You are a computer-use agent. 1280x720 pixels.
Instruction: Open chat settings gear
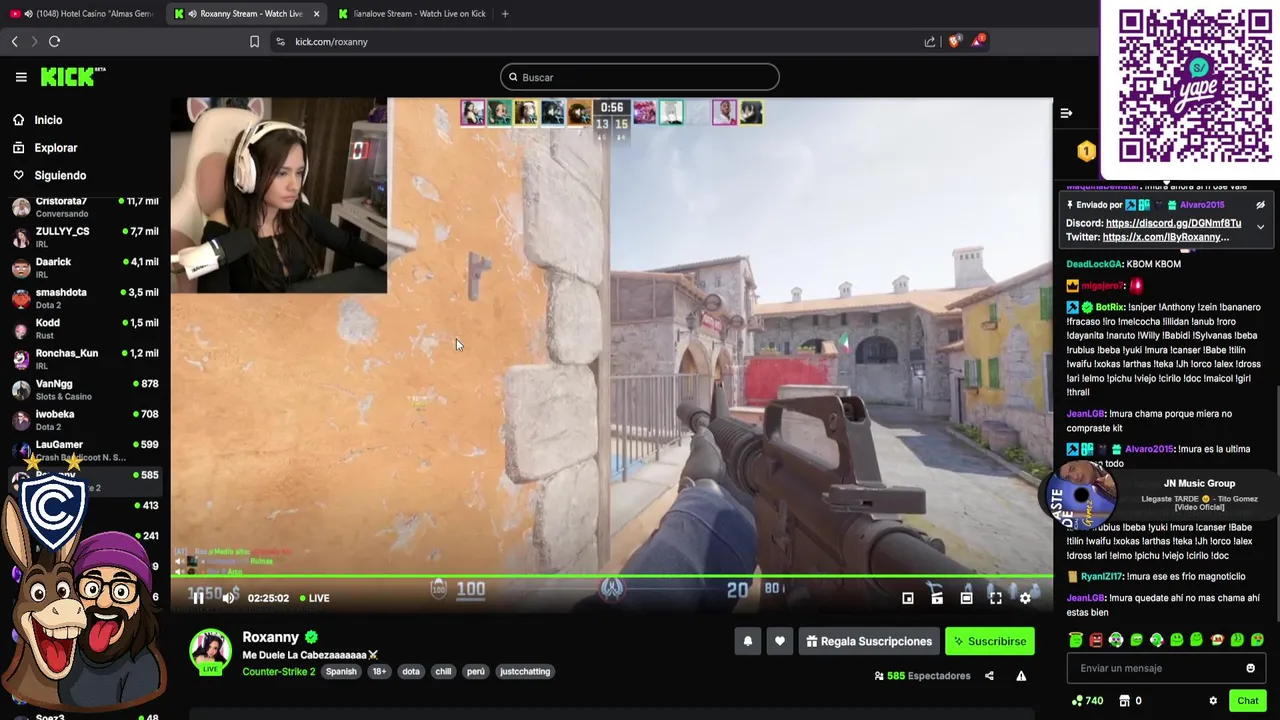coord(1213,701)
